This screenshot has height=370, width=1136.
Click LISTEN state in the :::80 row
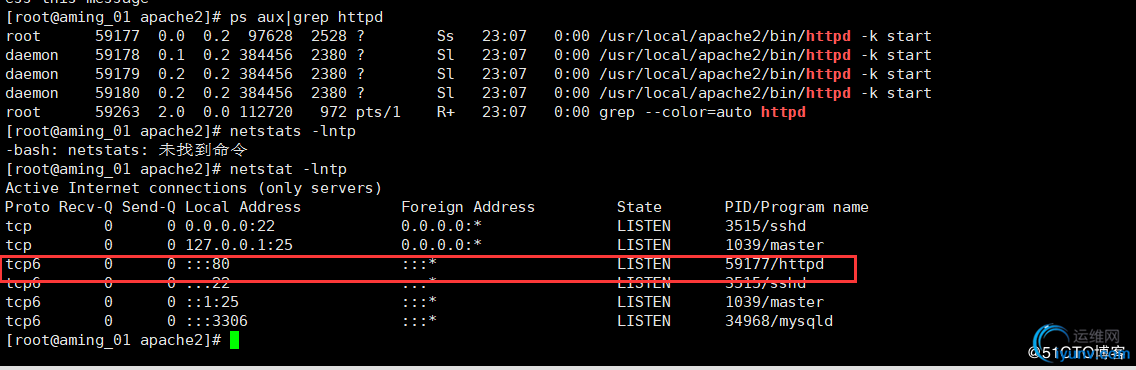click(644, 264)
